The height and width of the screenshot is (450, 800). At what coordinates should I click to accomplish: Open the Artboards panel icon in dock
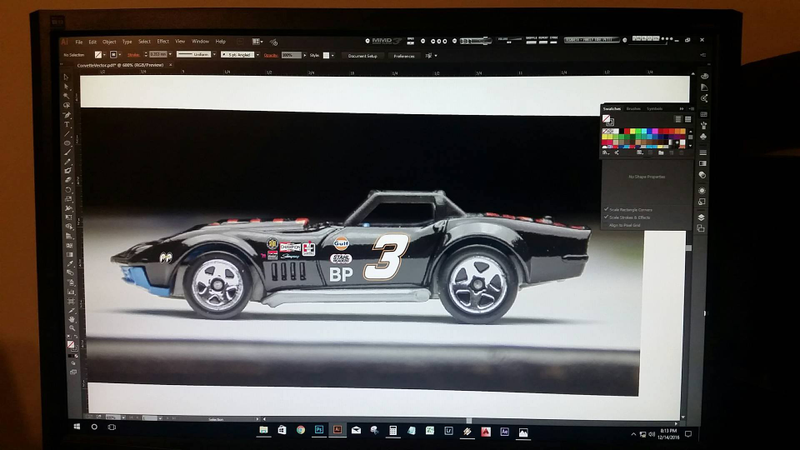pyautogui.click(x=702, y=229)
